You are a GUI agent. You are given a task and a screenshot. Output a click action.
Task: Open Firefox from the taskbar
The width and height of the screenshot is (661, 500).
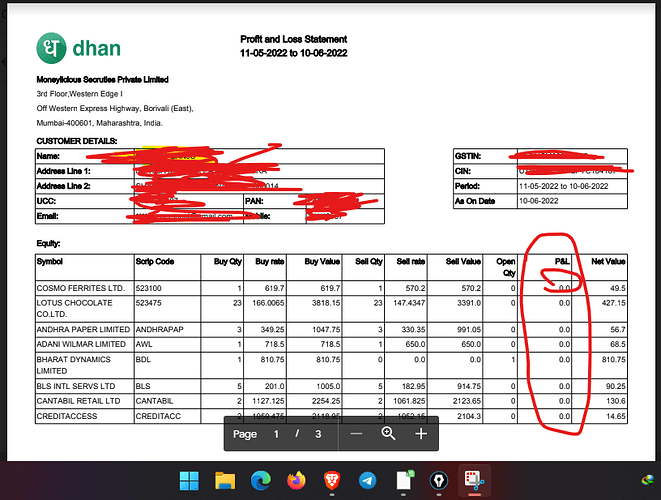(x=296, y=481)
